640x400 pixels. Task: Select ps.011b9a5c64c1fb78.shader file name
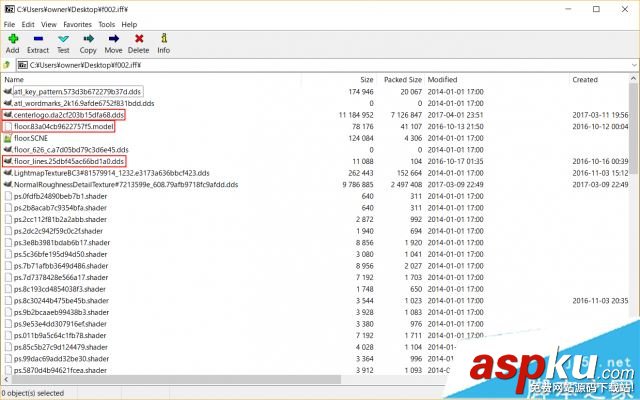coord(60,336)
